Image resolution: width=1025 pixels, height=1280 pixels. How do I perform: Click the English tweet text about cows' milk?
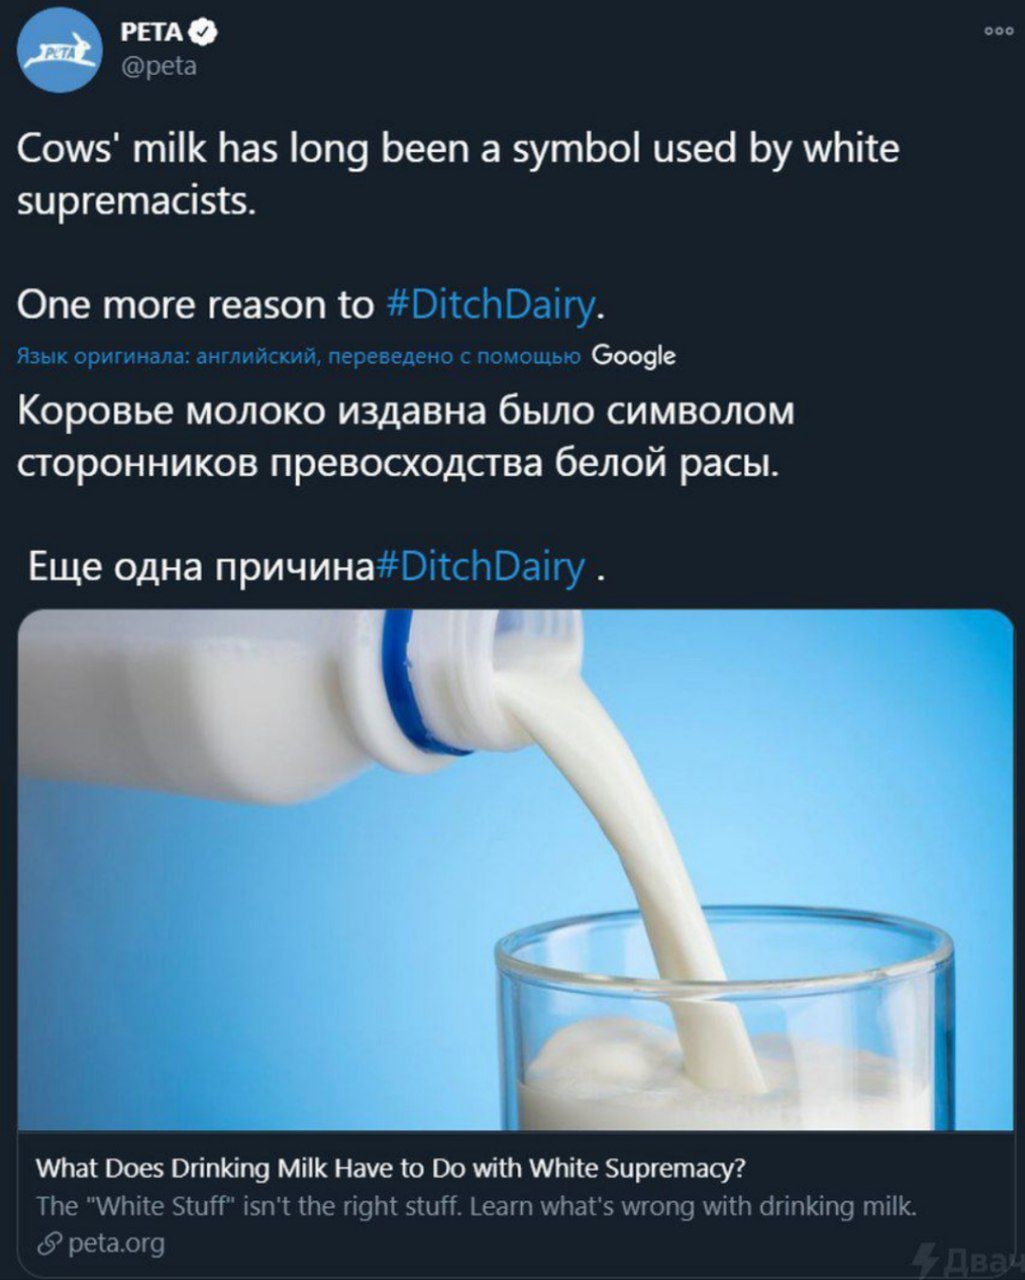click(458, 173)
